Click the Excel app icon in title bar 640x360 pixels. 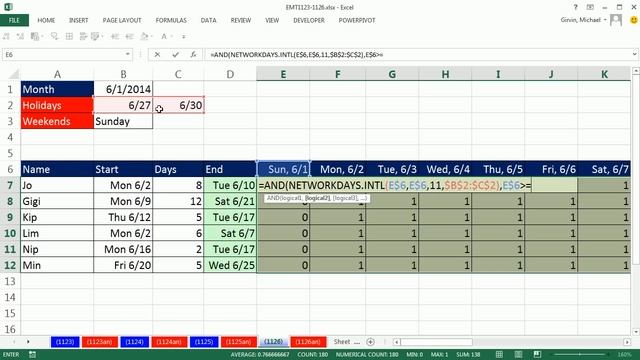tap(8, 7)
